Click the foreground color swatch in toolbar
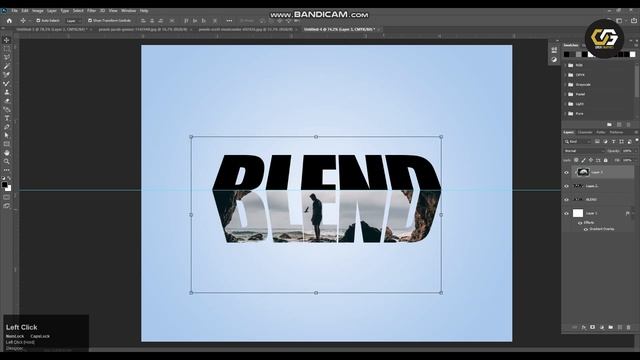The height and width of the screenshot is (360, 640). 4,185
